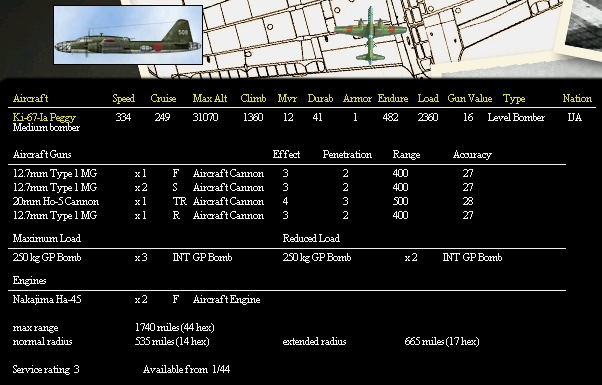Click the Reduced Load heading
602x385 pixels.
tap(311, 238)
